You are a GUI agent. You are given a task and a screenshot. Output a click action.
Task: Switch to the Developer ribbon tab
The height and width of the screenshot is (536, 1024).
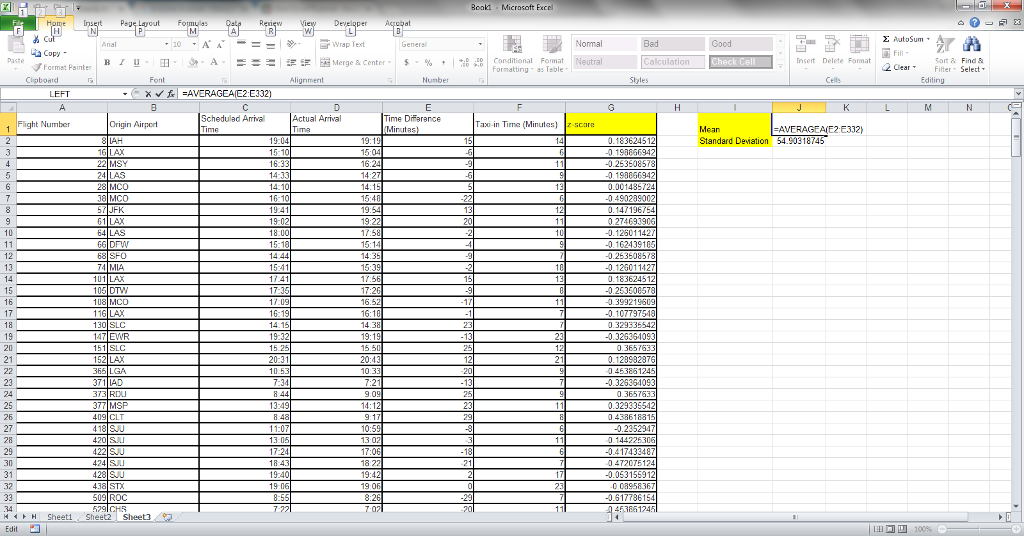(x=351, y=24)
